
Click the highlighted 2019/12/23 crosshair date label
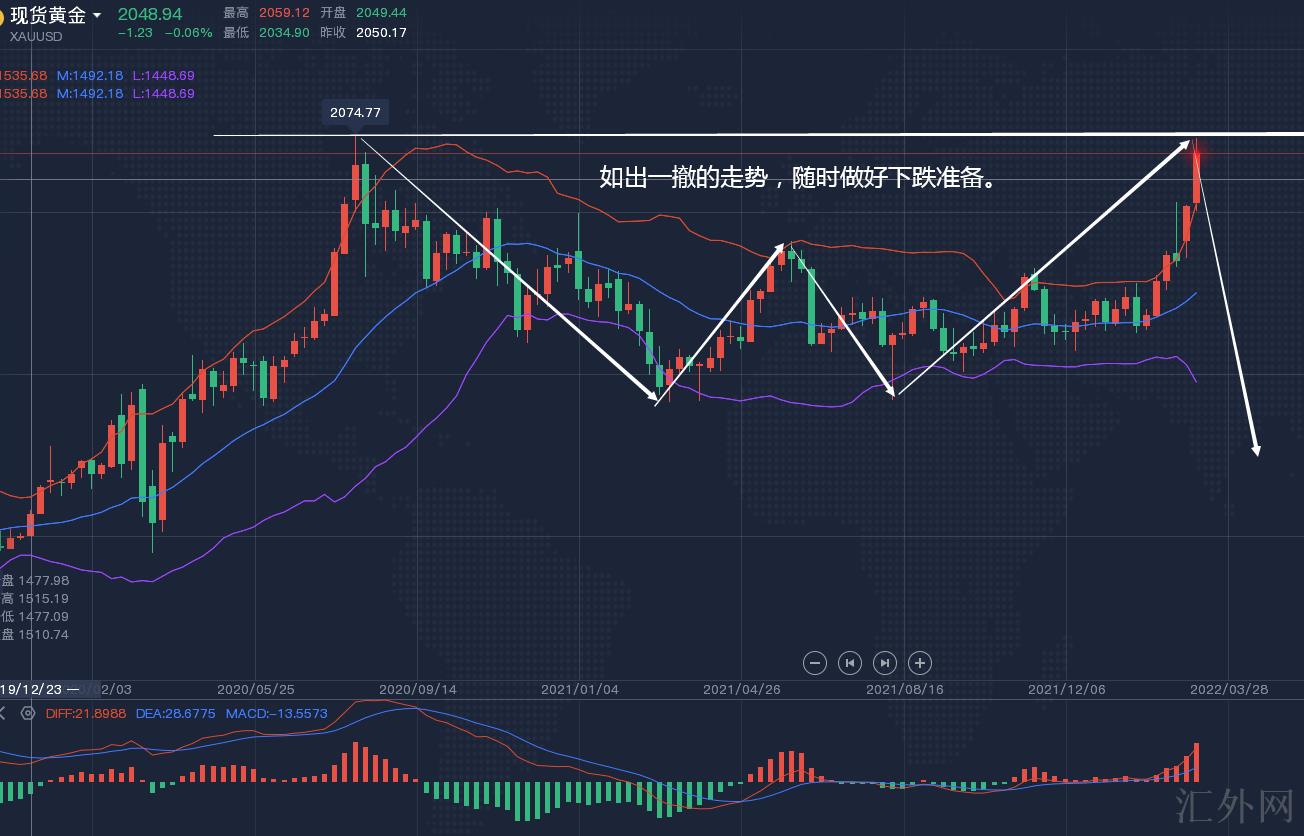click(x=30, y=689)
